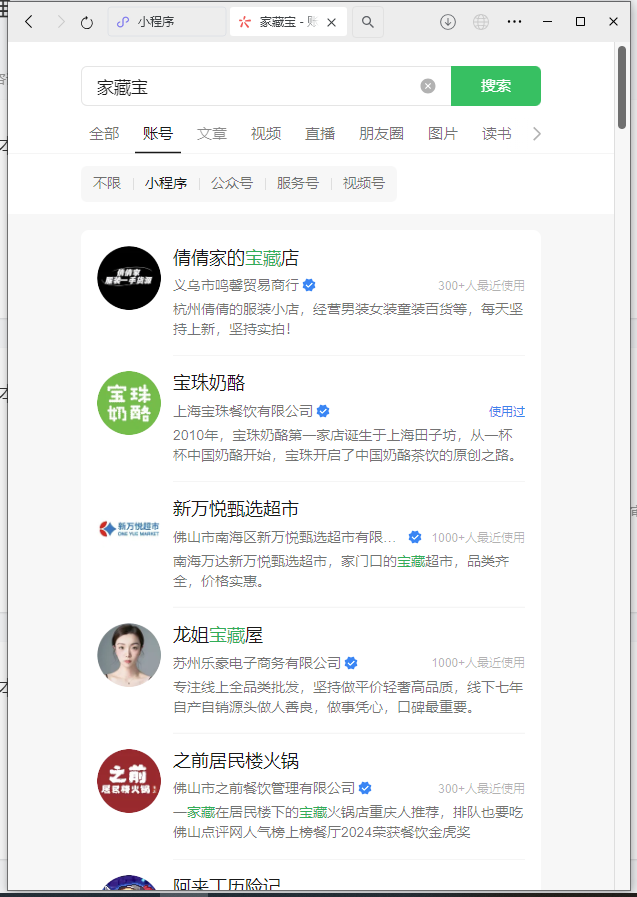Clear the search box with the X icon

click(x=428, y=86)
